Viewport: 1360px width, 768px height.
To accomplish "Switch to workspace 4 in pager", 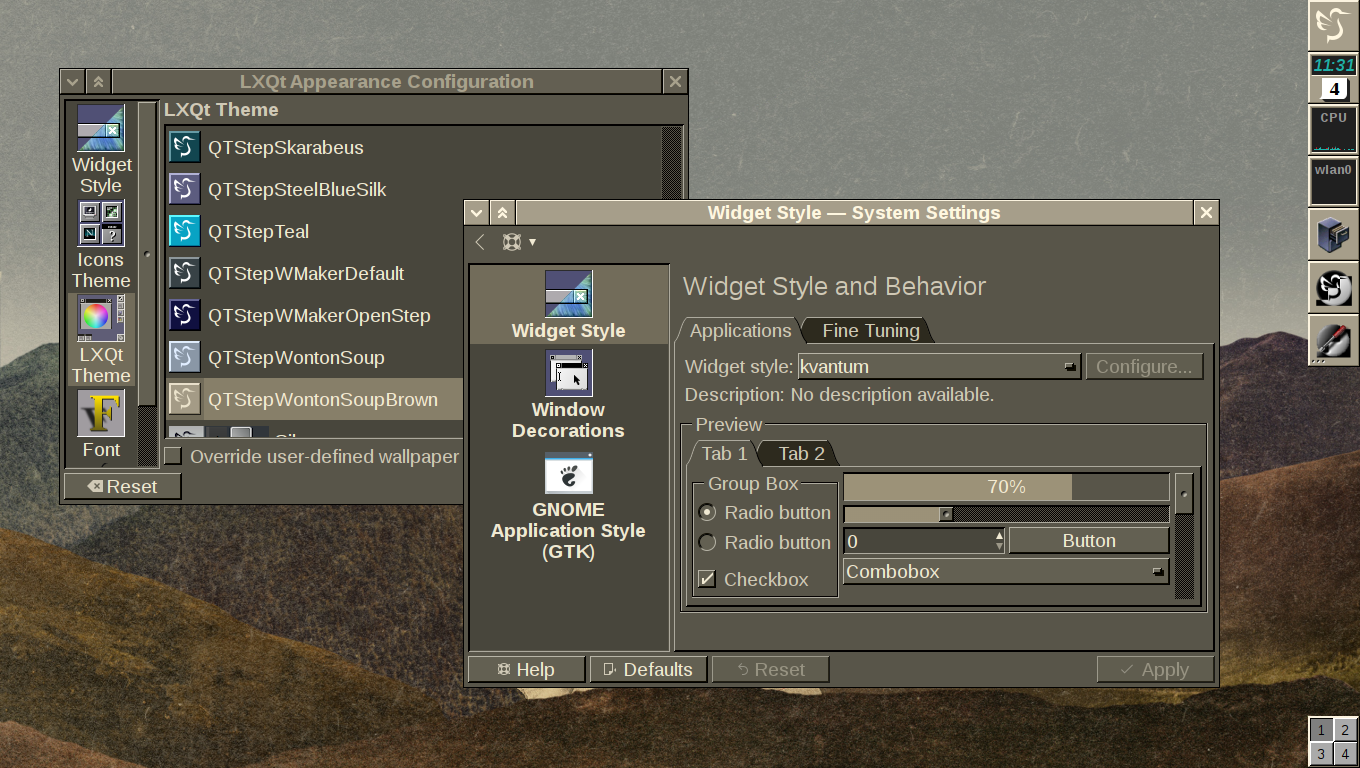I will (x=1345, y=754).
